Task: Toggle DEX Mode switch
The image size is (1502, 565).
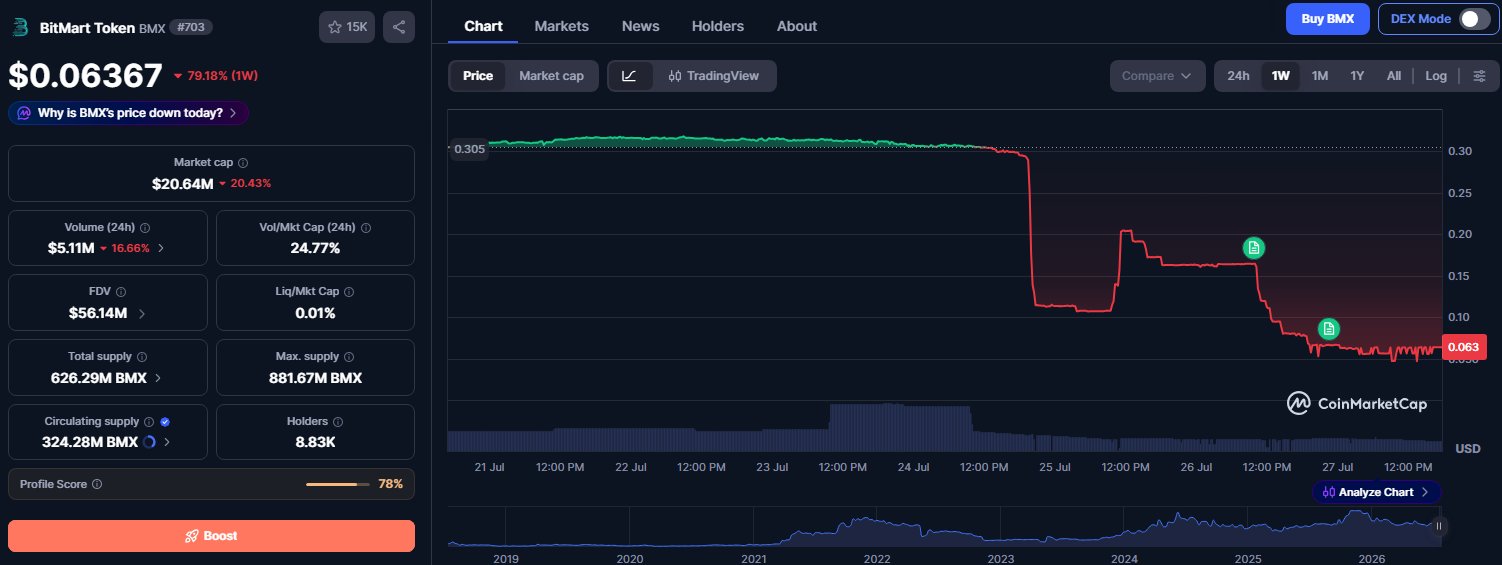Action: pyautogui.click(x=1474, y=19)
